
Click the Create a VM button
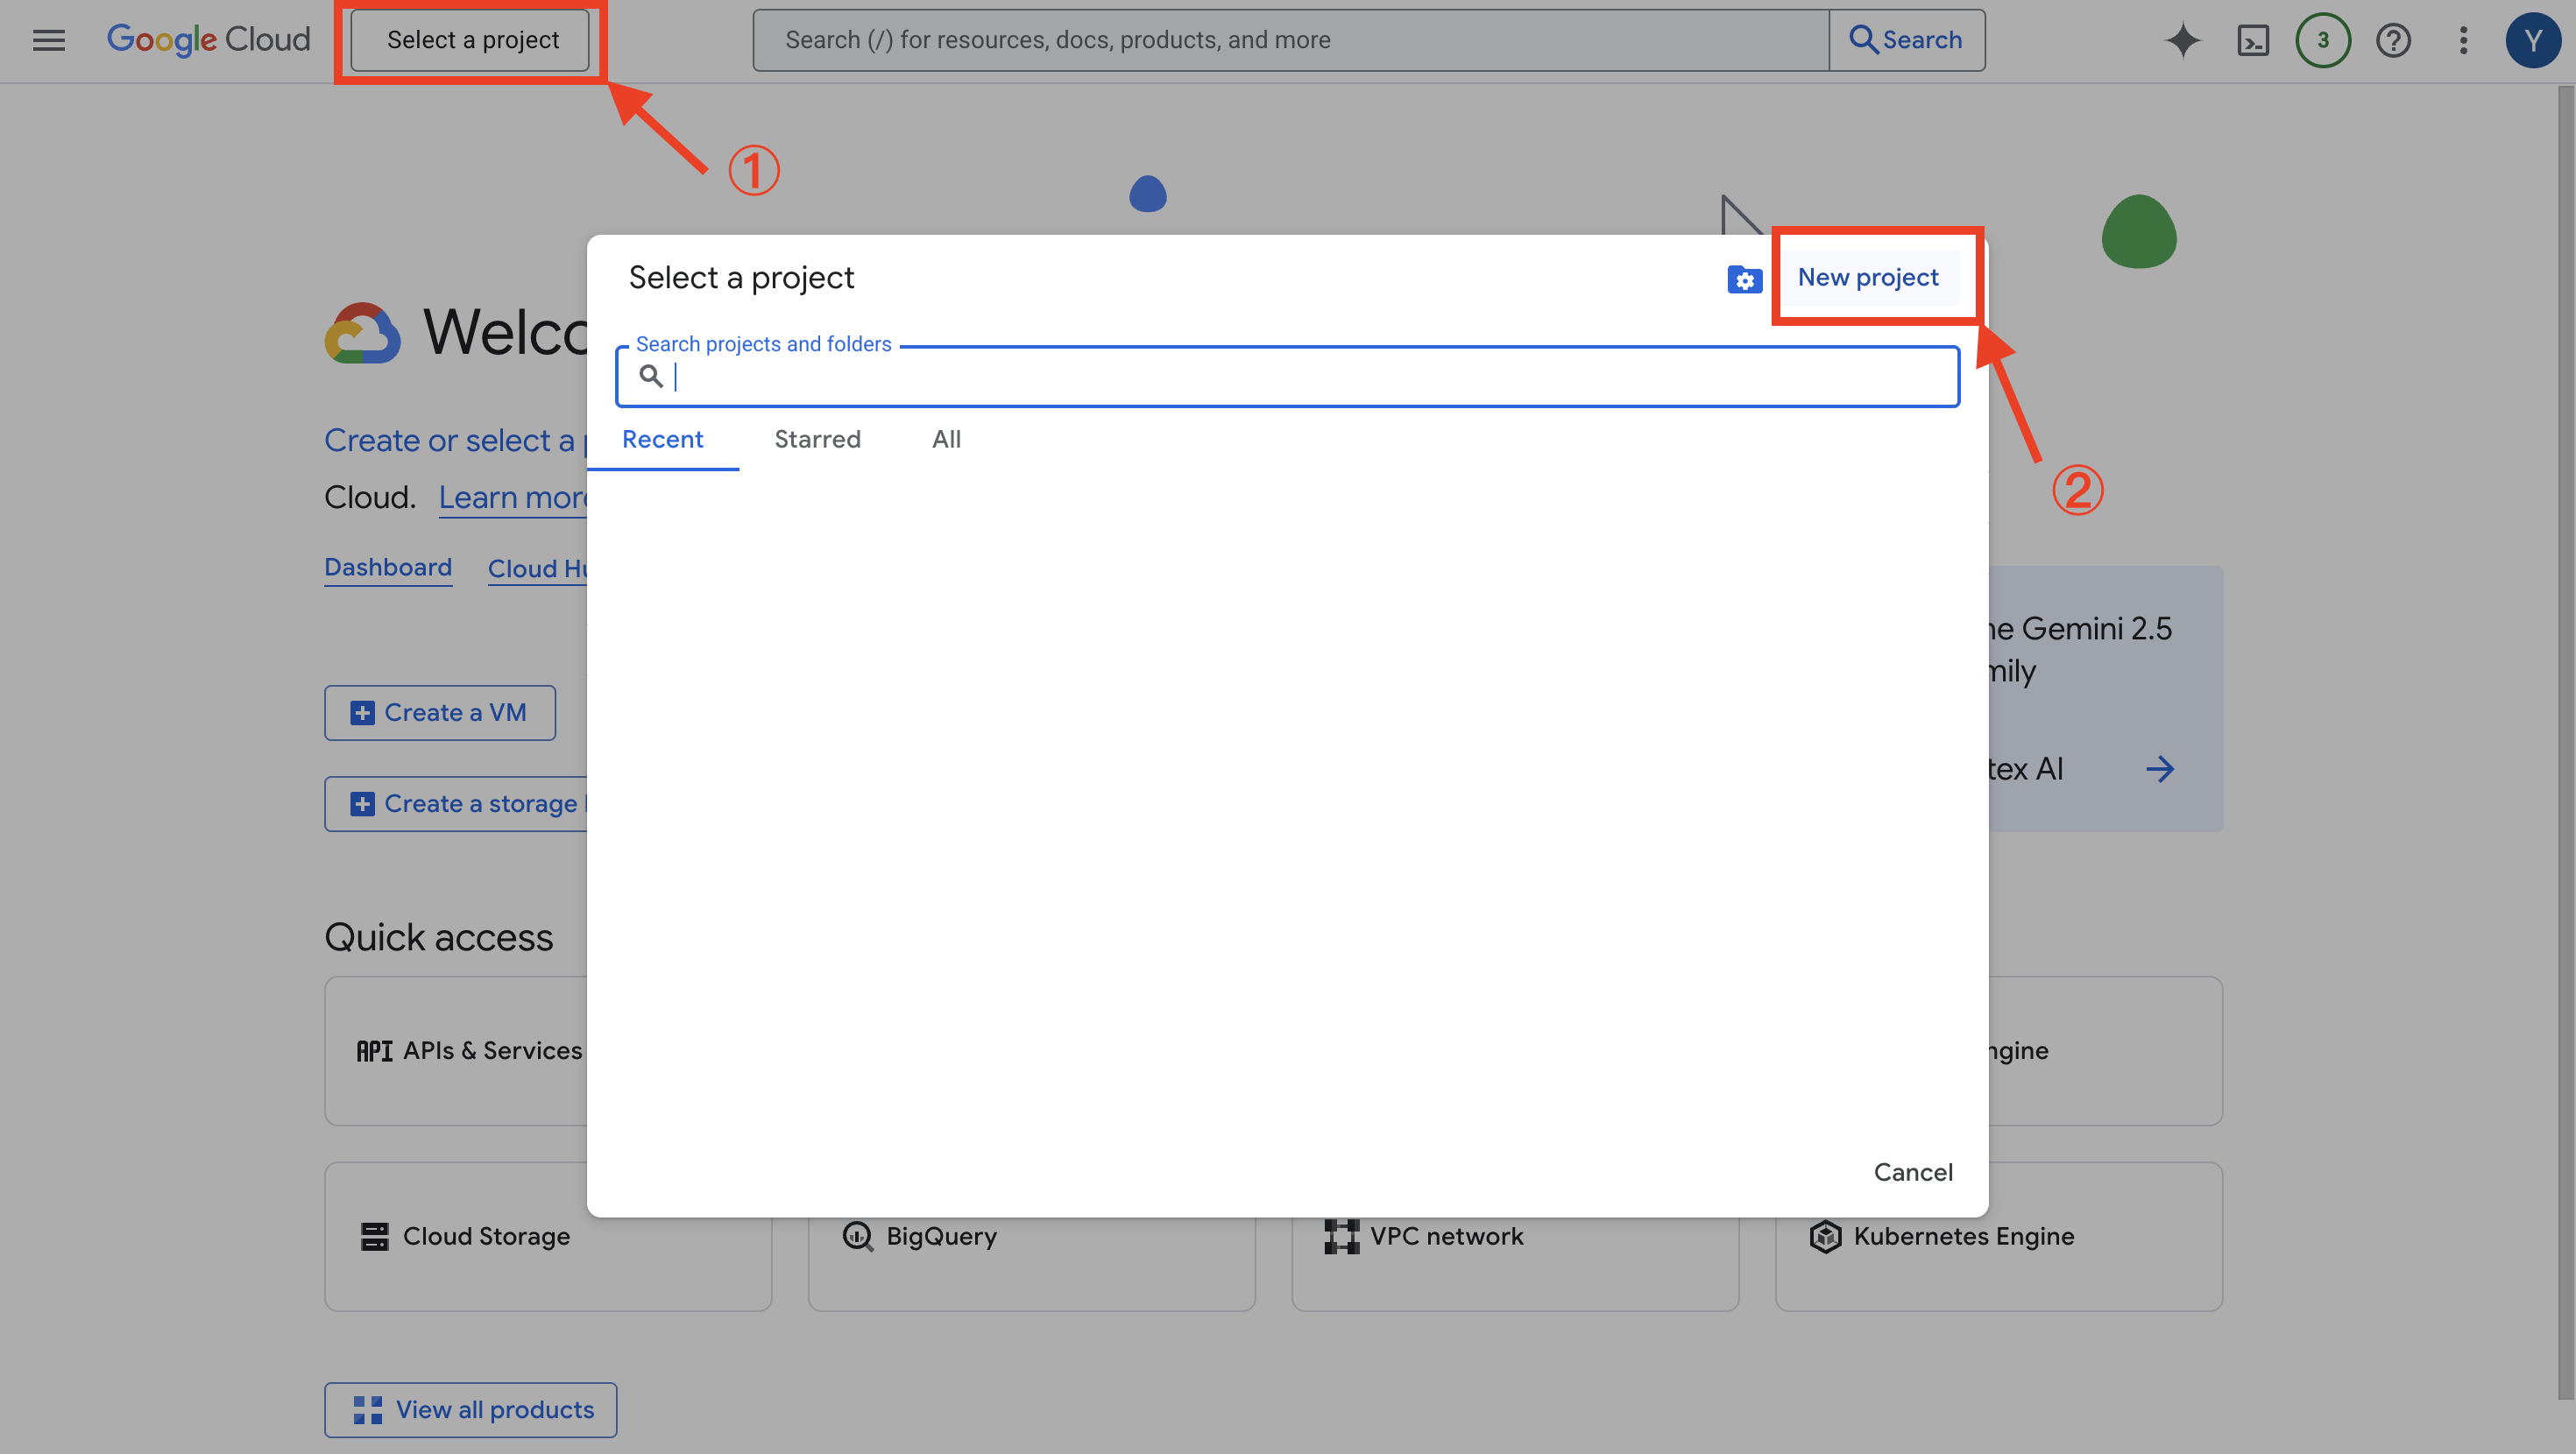coord(439,712)
